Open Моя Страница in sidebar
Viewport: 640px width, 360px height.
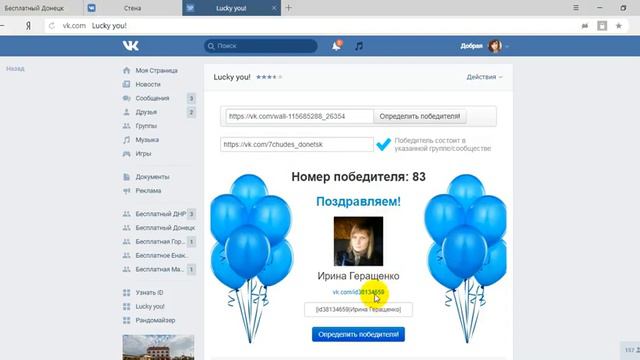tap(157, 70)
